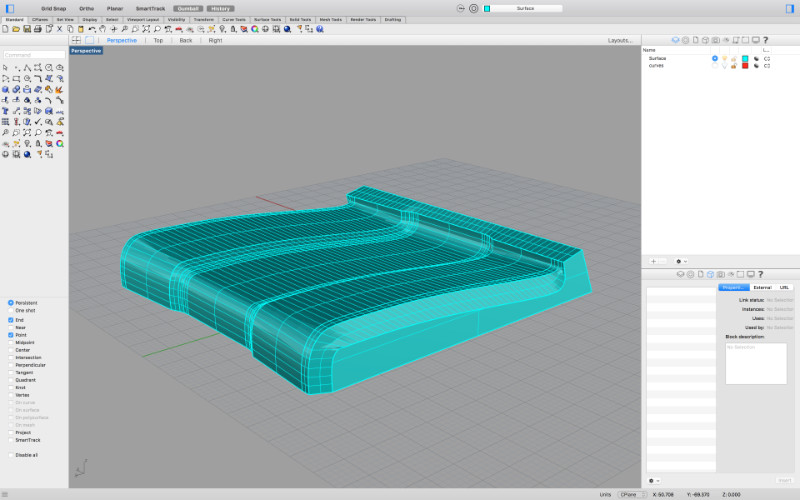Toggle the History button
The image size is (800, 500).
click(x=220, y=9)
